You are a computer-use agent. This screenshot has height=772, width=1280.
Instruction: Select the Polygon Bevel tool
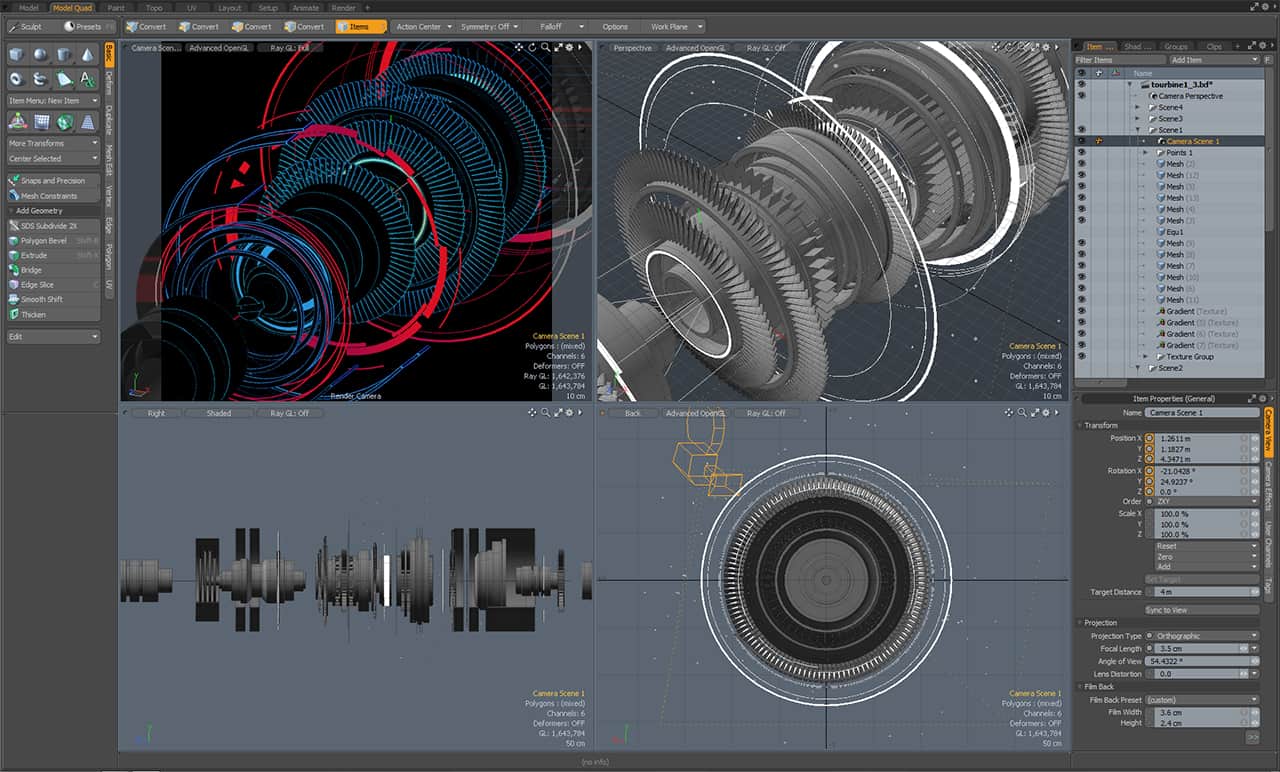(x=43, y=241)
